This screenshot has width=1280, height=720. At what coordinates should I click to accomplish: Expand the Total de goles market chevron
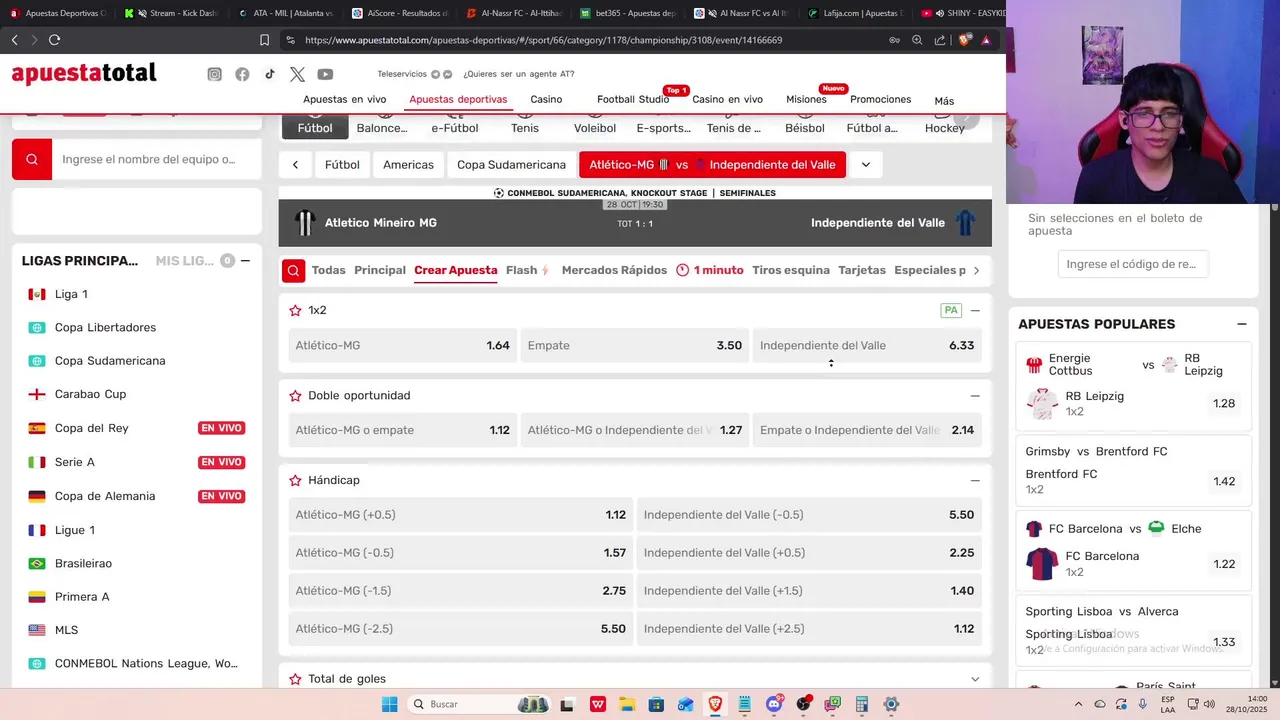975,679
